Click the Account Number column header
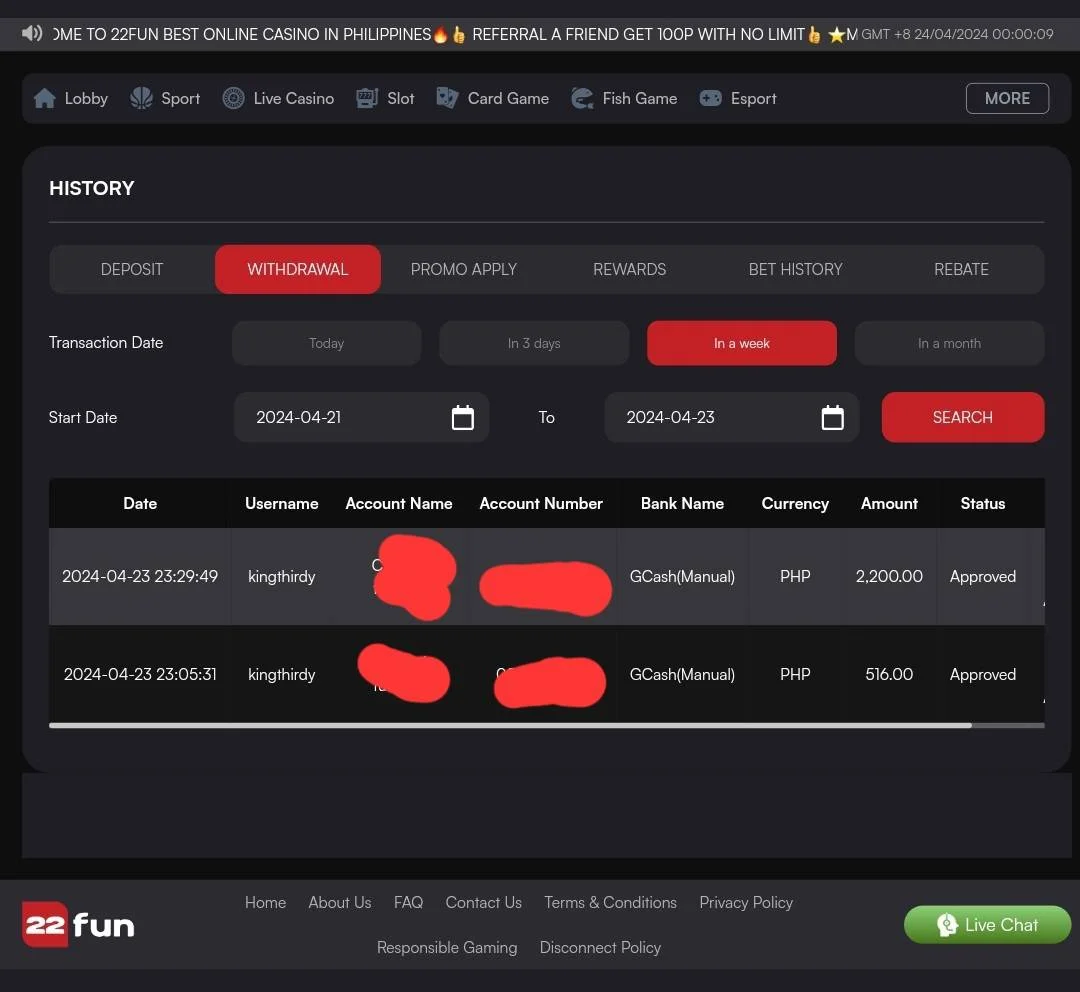Screen dimensions: 1080x992 (x=541, y=504)
